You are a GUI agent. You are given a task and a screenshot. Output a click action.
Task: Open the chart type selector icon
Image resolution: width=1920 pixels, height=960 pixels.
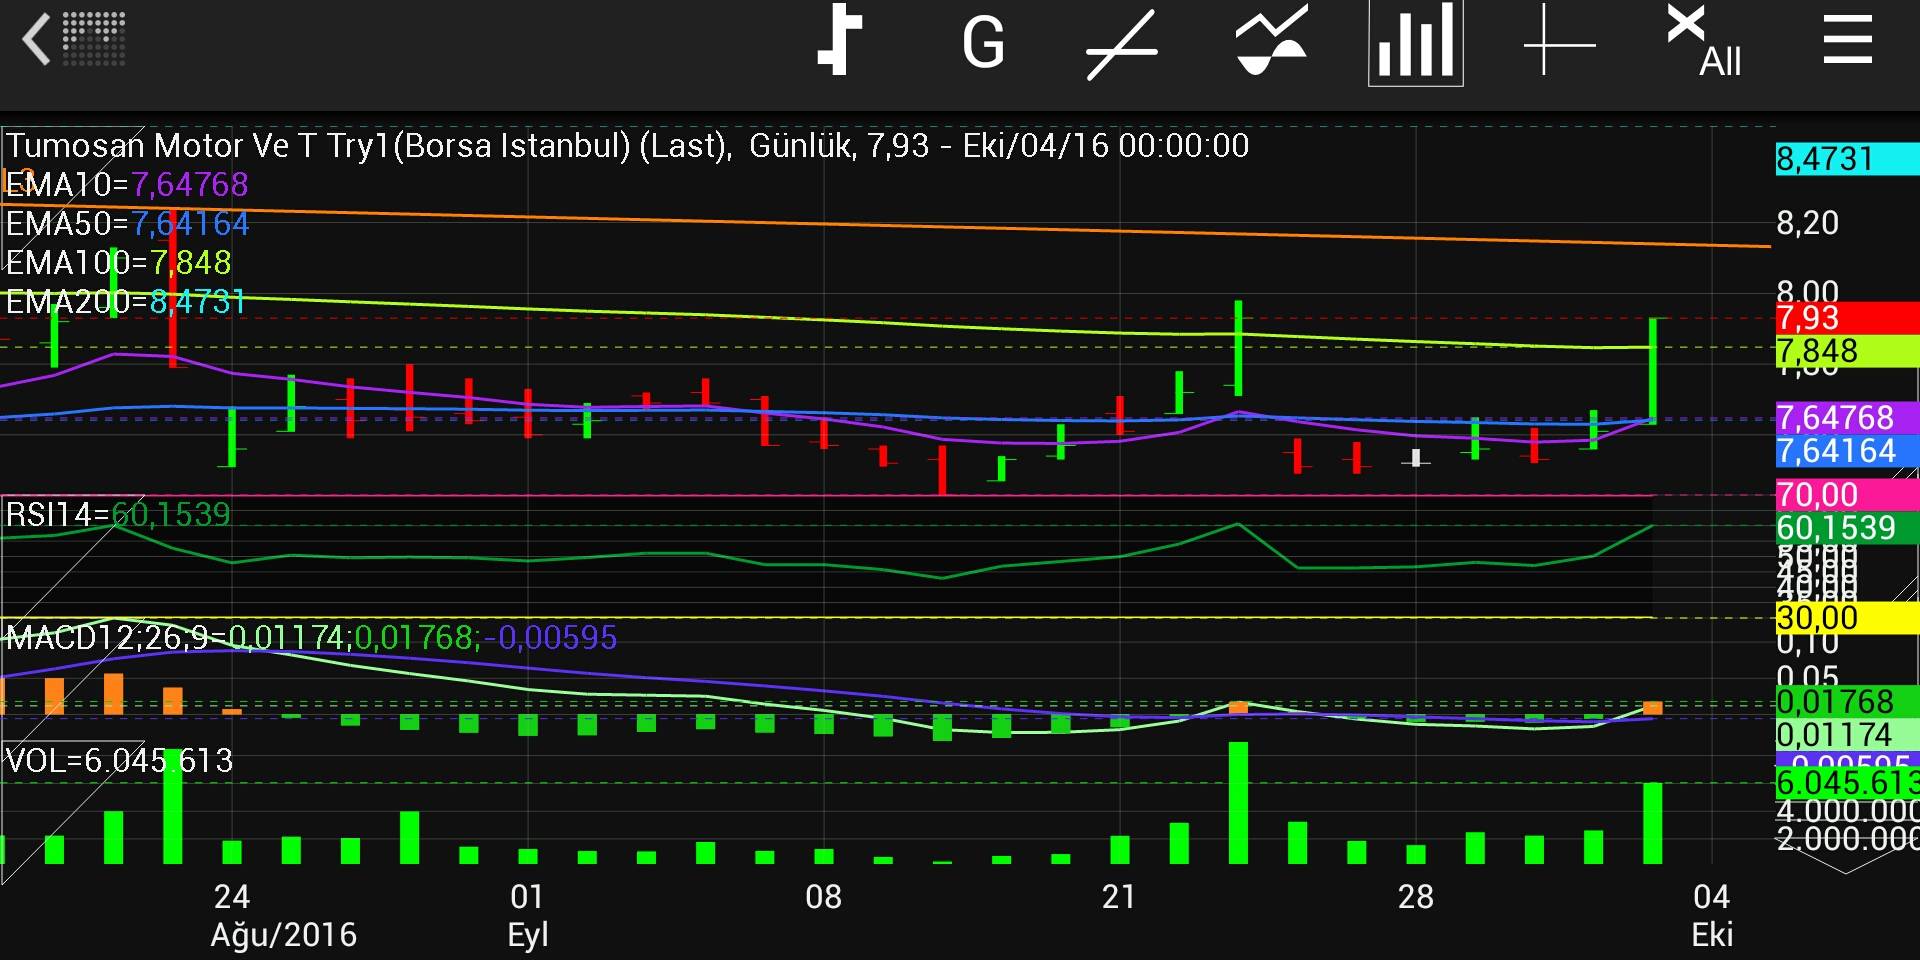pyautogui.click(x=839, y=42)
